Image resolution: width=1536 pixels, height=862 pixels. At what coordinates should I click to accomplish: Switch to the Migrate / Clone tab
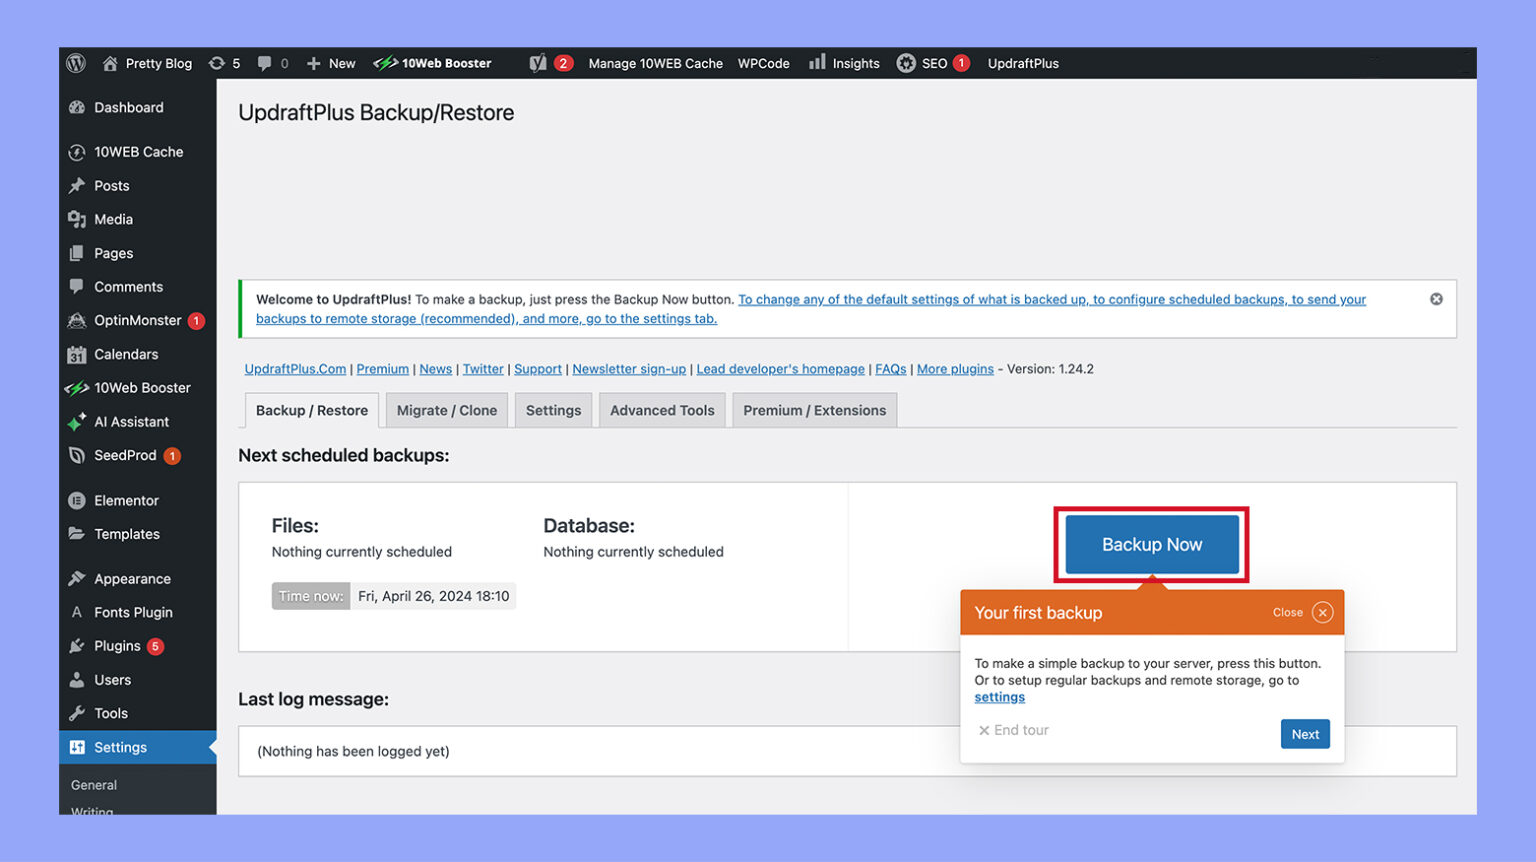[x=446, y=410]
